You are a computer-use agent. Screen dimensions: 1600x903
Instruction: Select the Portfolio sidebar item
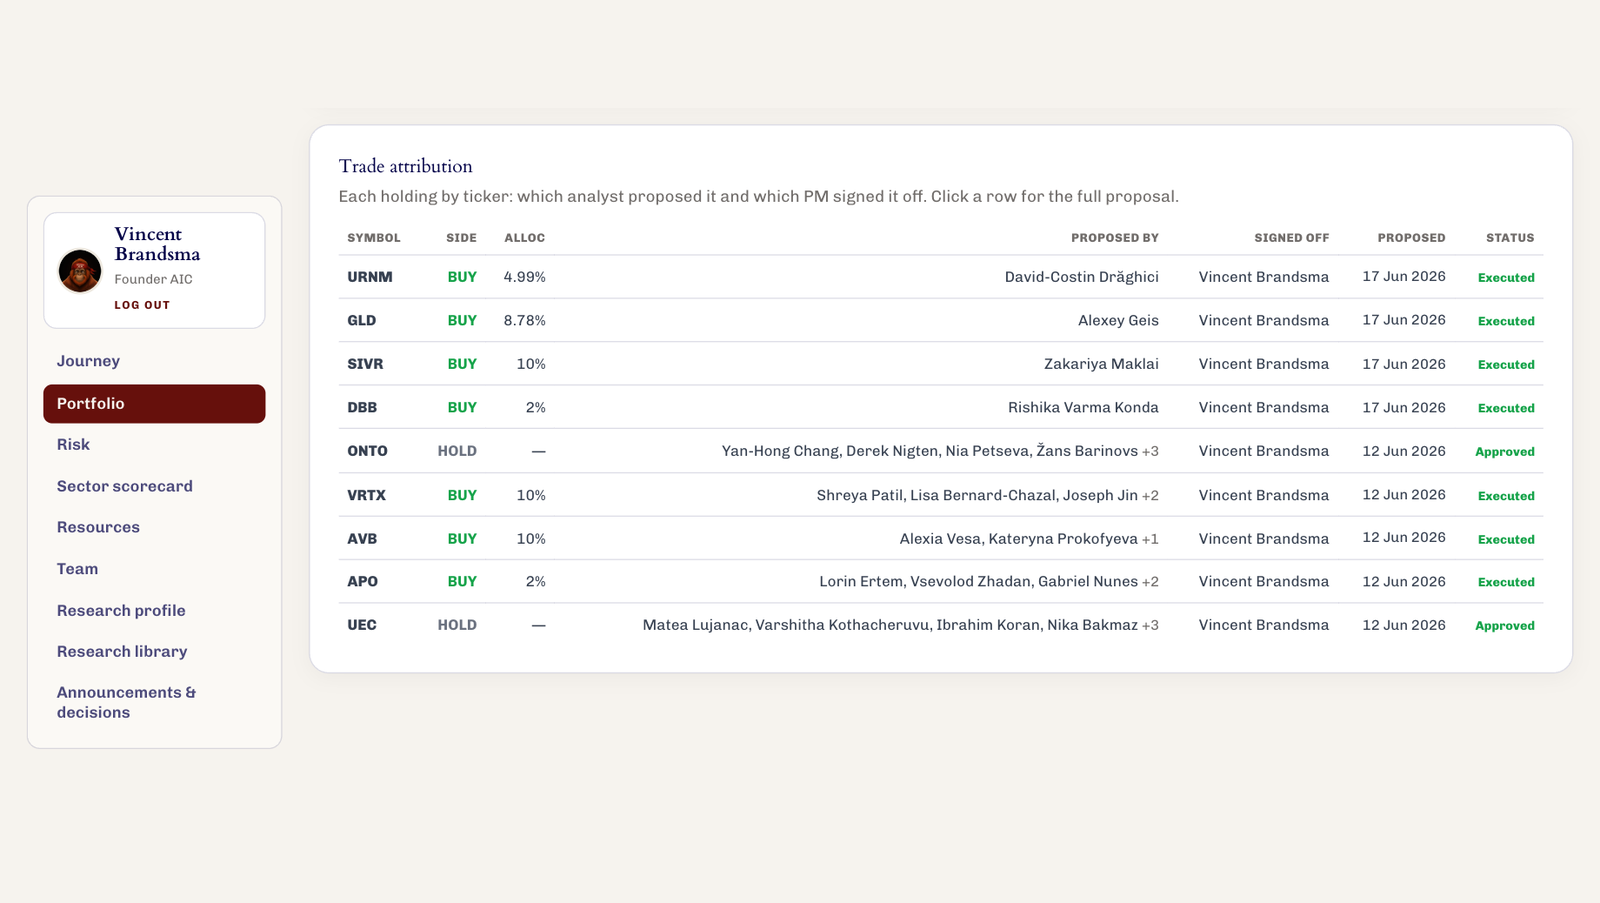pyautogui.click(x=154, y=404)
